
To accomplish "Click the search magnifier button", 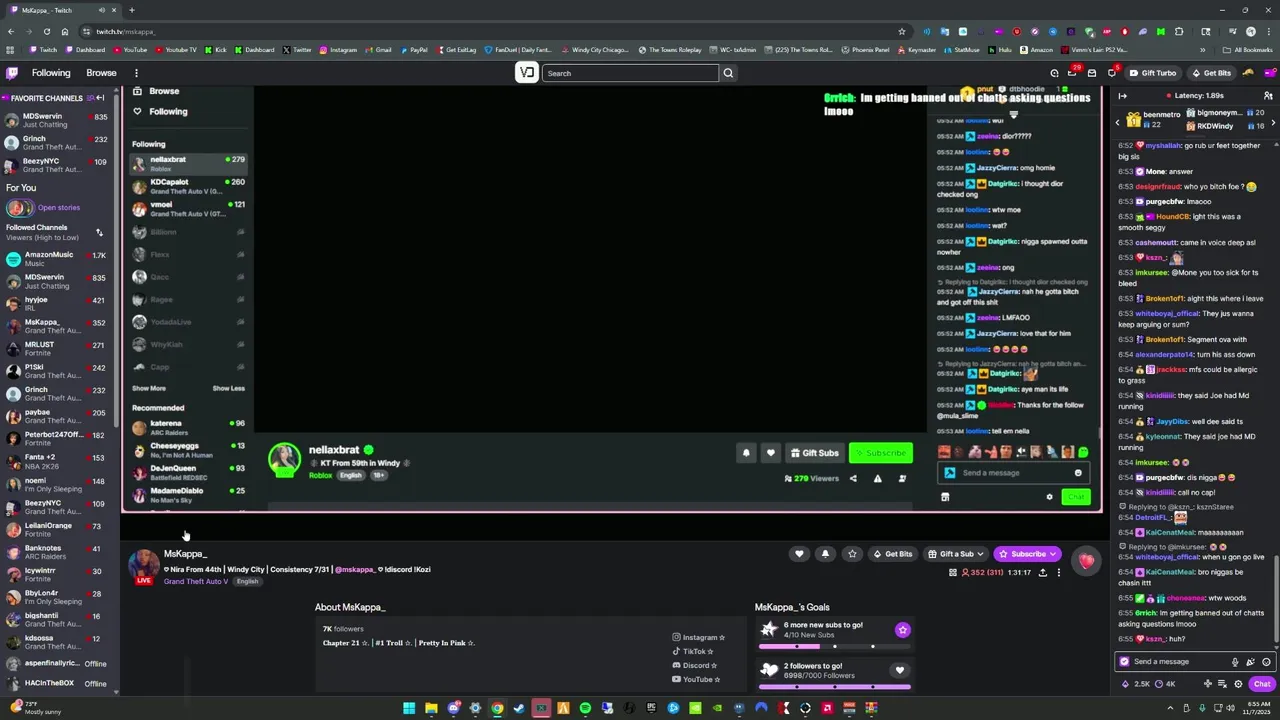I will [728, 73].
